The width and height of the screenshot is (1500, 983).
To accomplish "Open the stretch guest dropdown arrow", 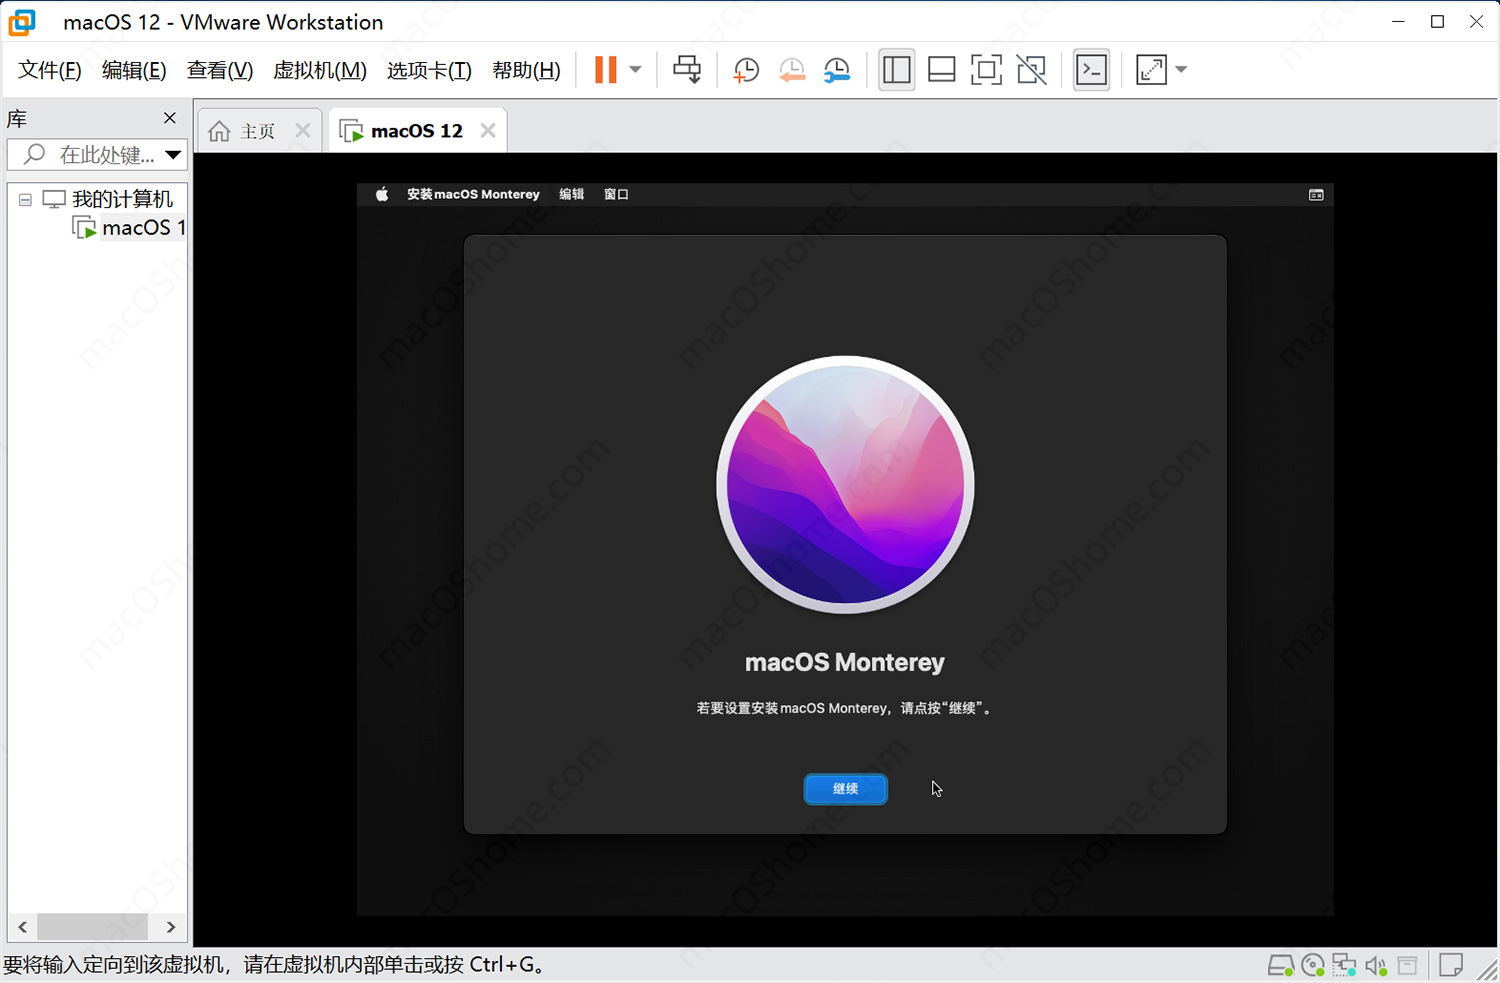I will (x=1181, y=70).
